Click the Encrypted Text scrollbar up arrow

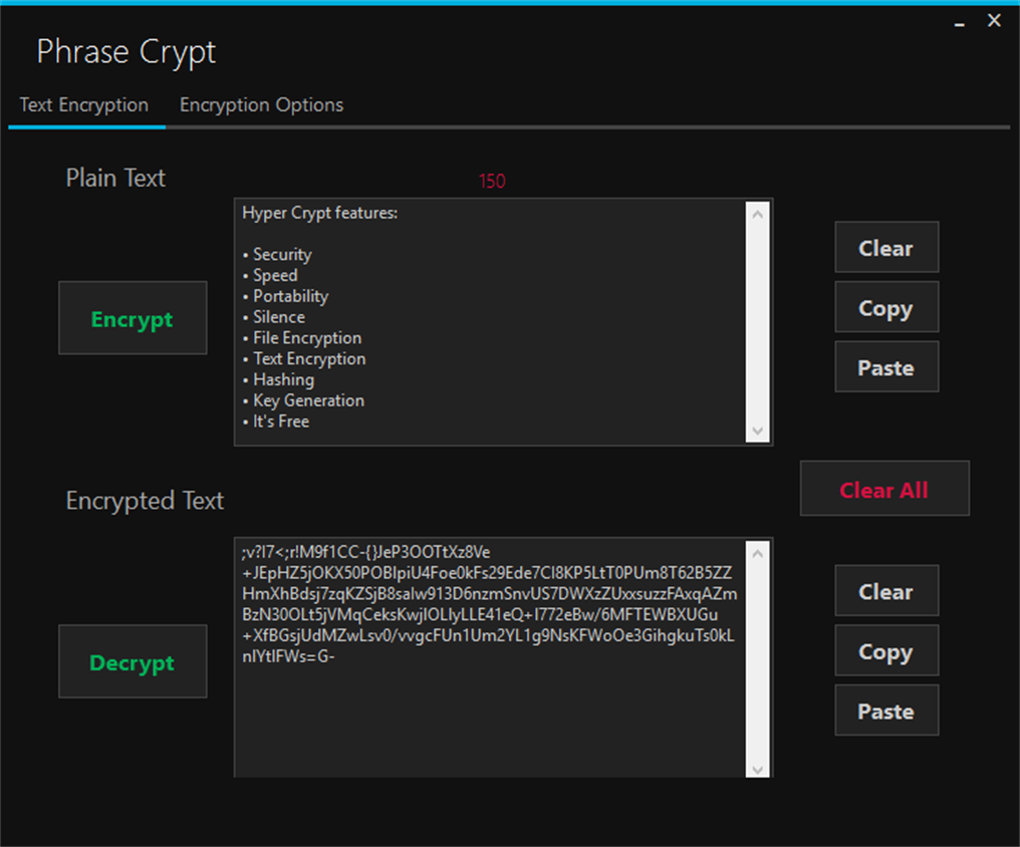click(x=757, y=553)
